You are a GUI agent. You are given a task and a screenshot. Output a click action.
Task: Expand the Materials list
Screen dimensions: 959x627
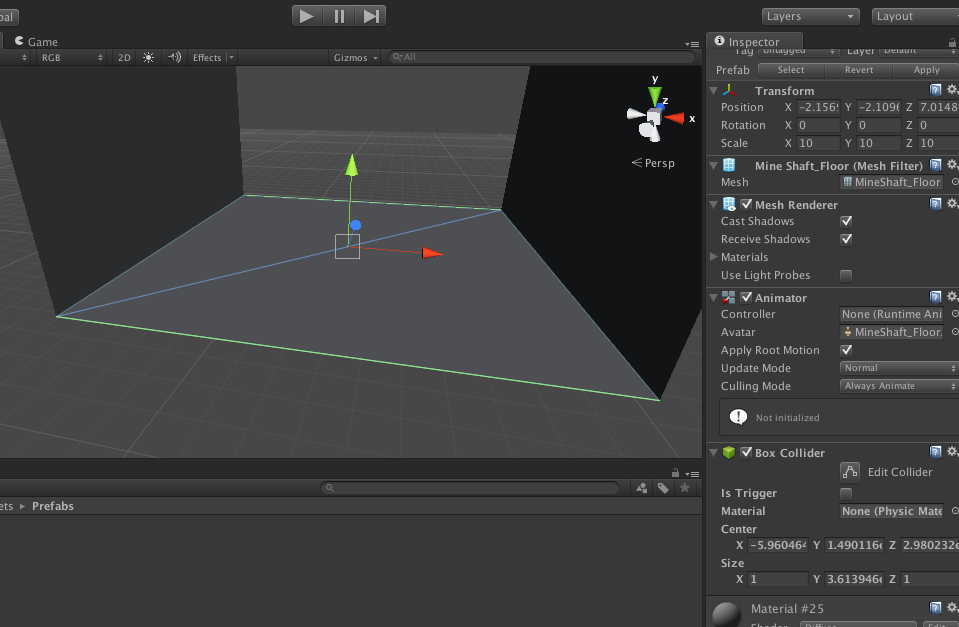pos(713,257)
